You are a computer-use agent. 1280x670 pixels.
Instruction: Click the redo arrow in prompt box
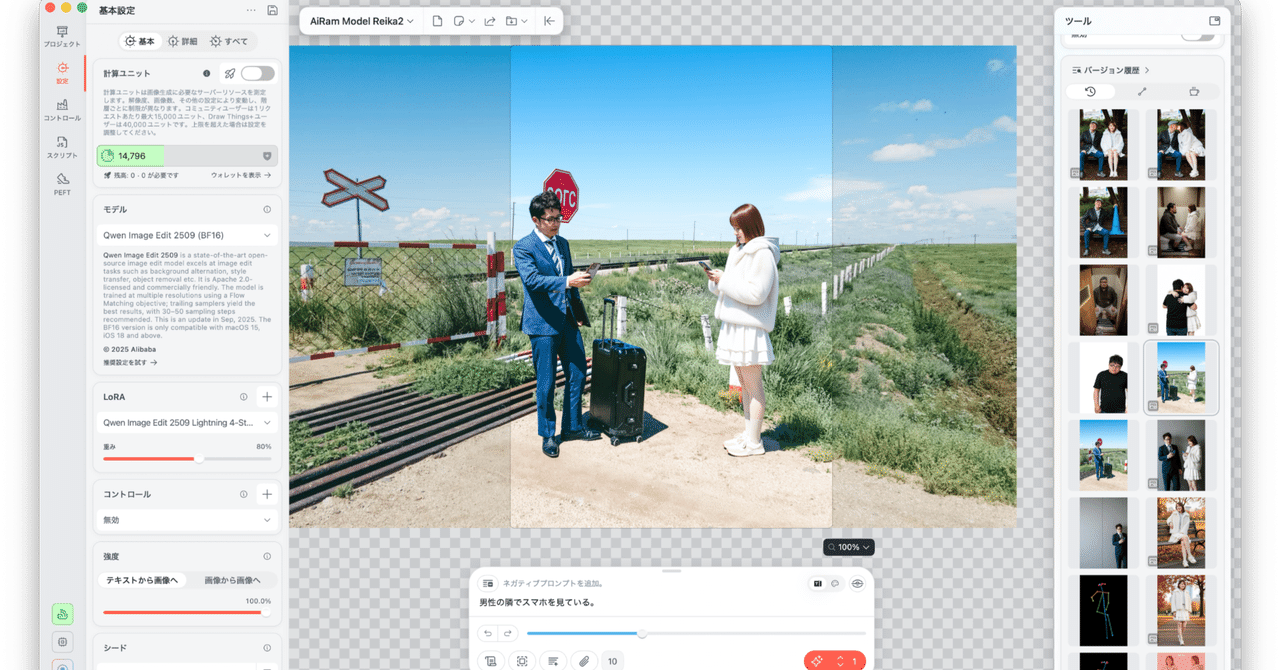508,633
